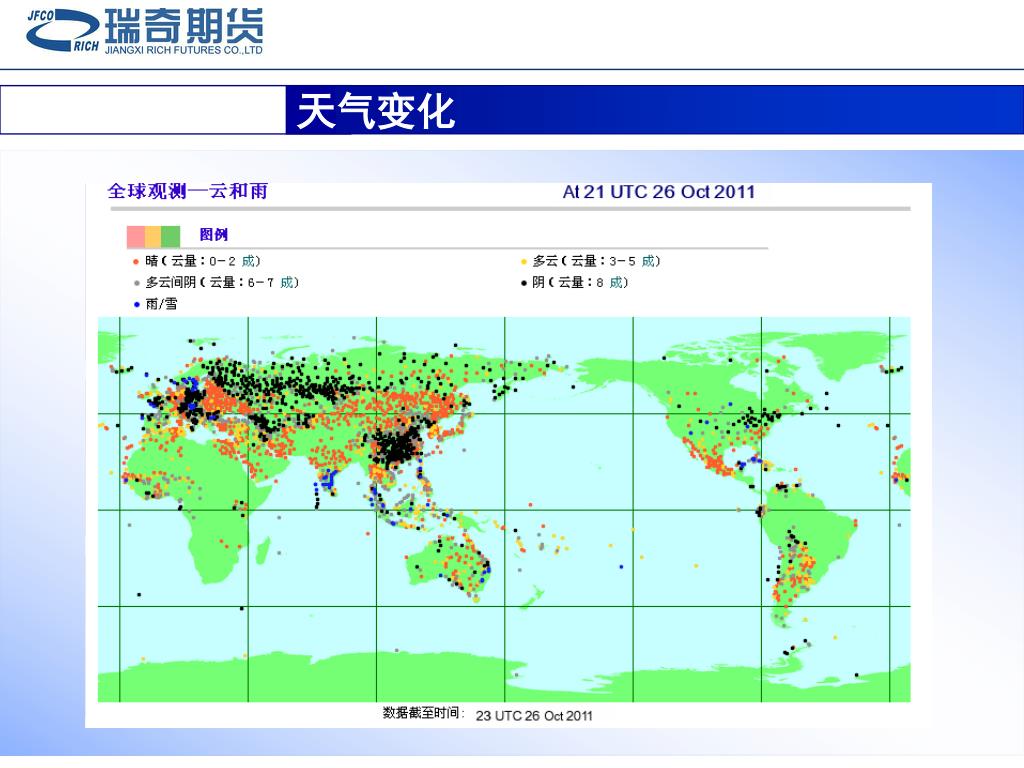
Task: Click the timestamp At 21 UTC 26 Oct 2011
Action: 659,191
